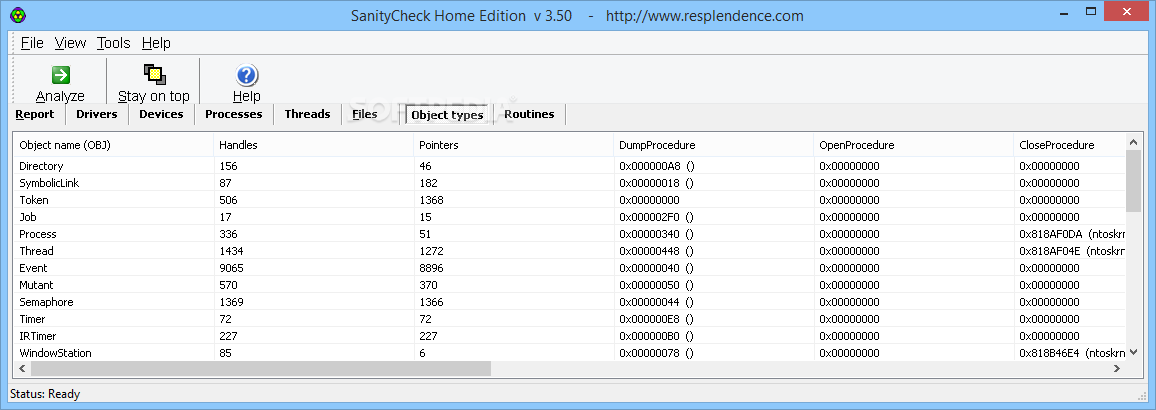The width and height of the screenshot is (1156, 410).
Task: Click Event handles value 9065
Action: click(x=231, y=268)
